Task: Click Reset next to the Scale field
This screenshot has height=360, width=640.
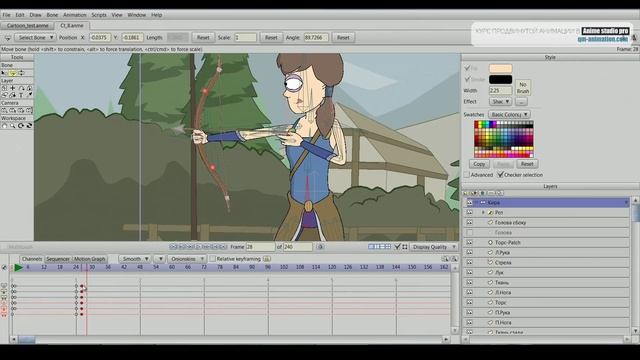Action: tap(271, 38)
